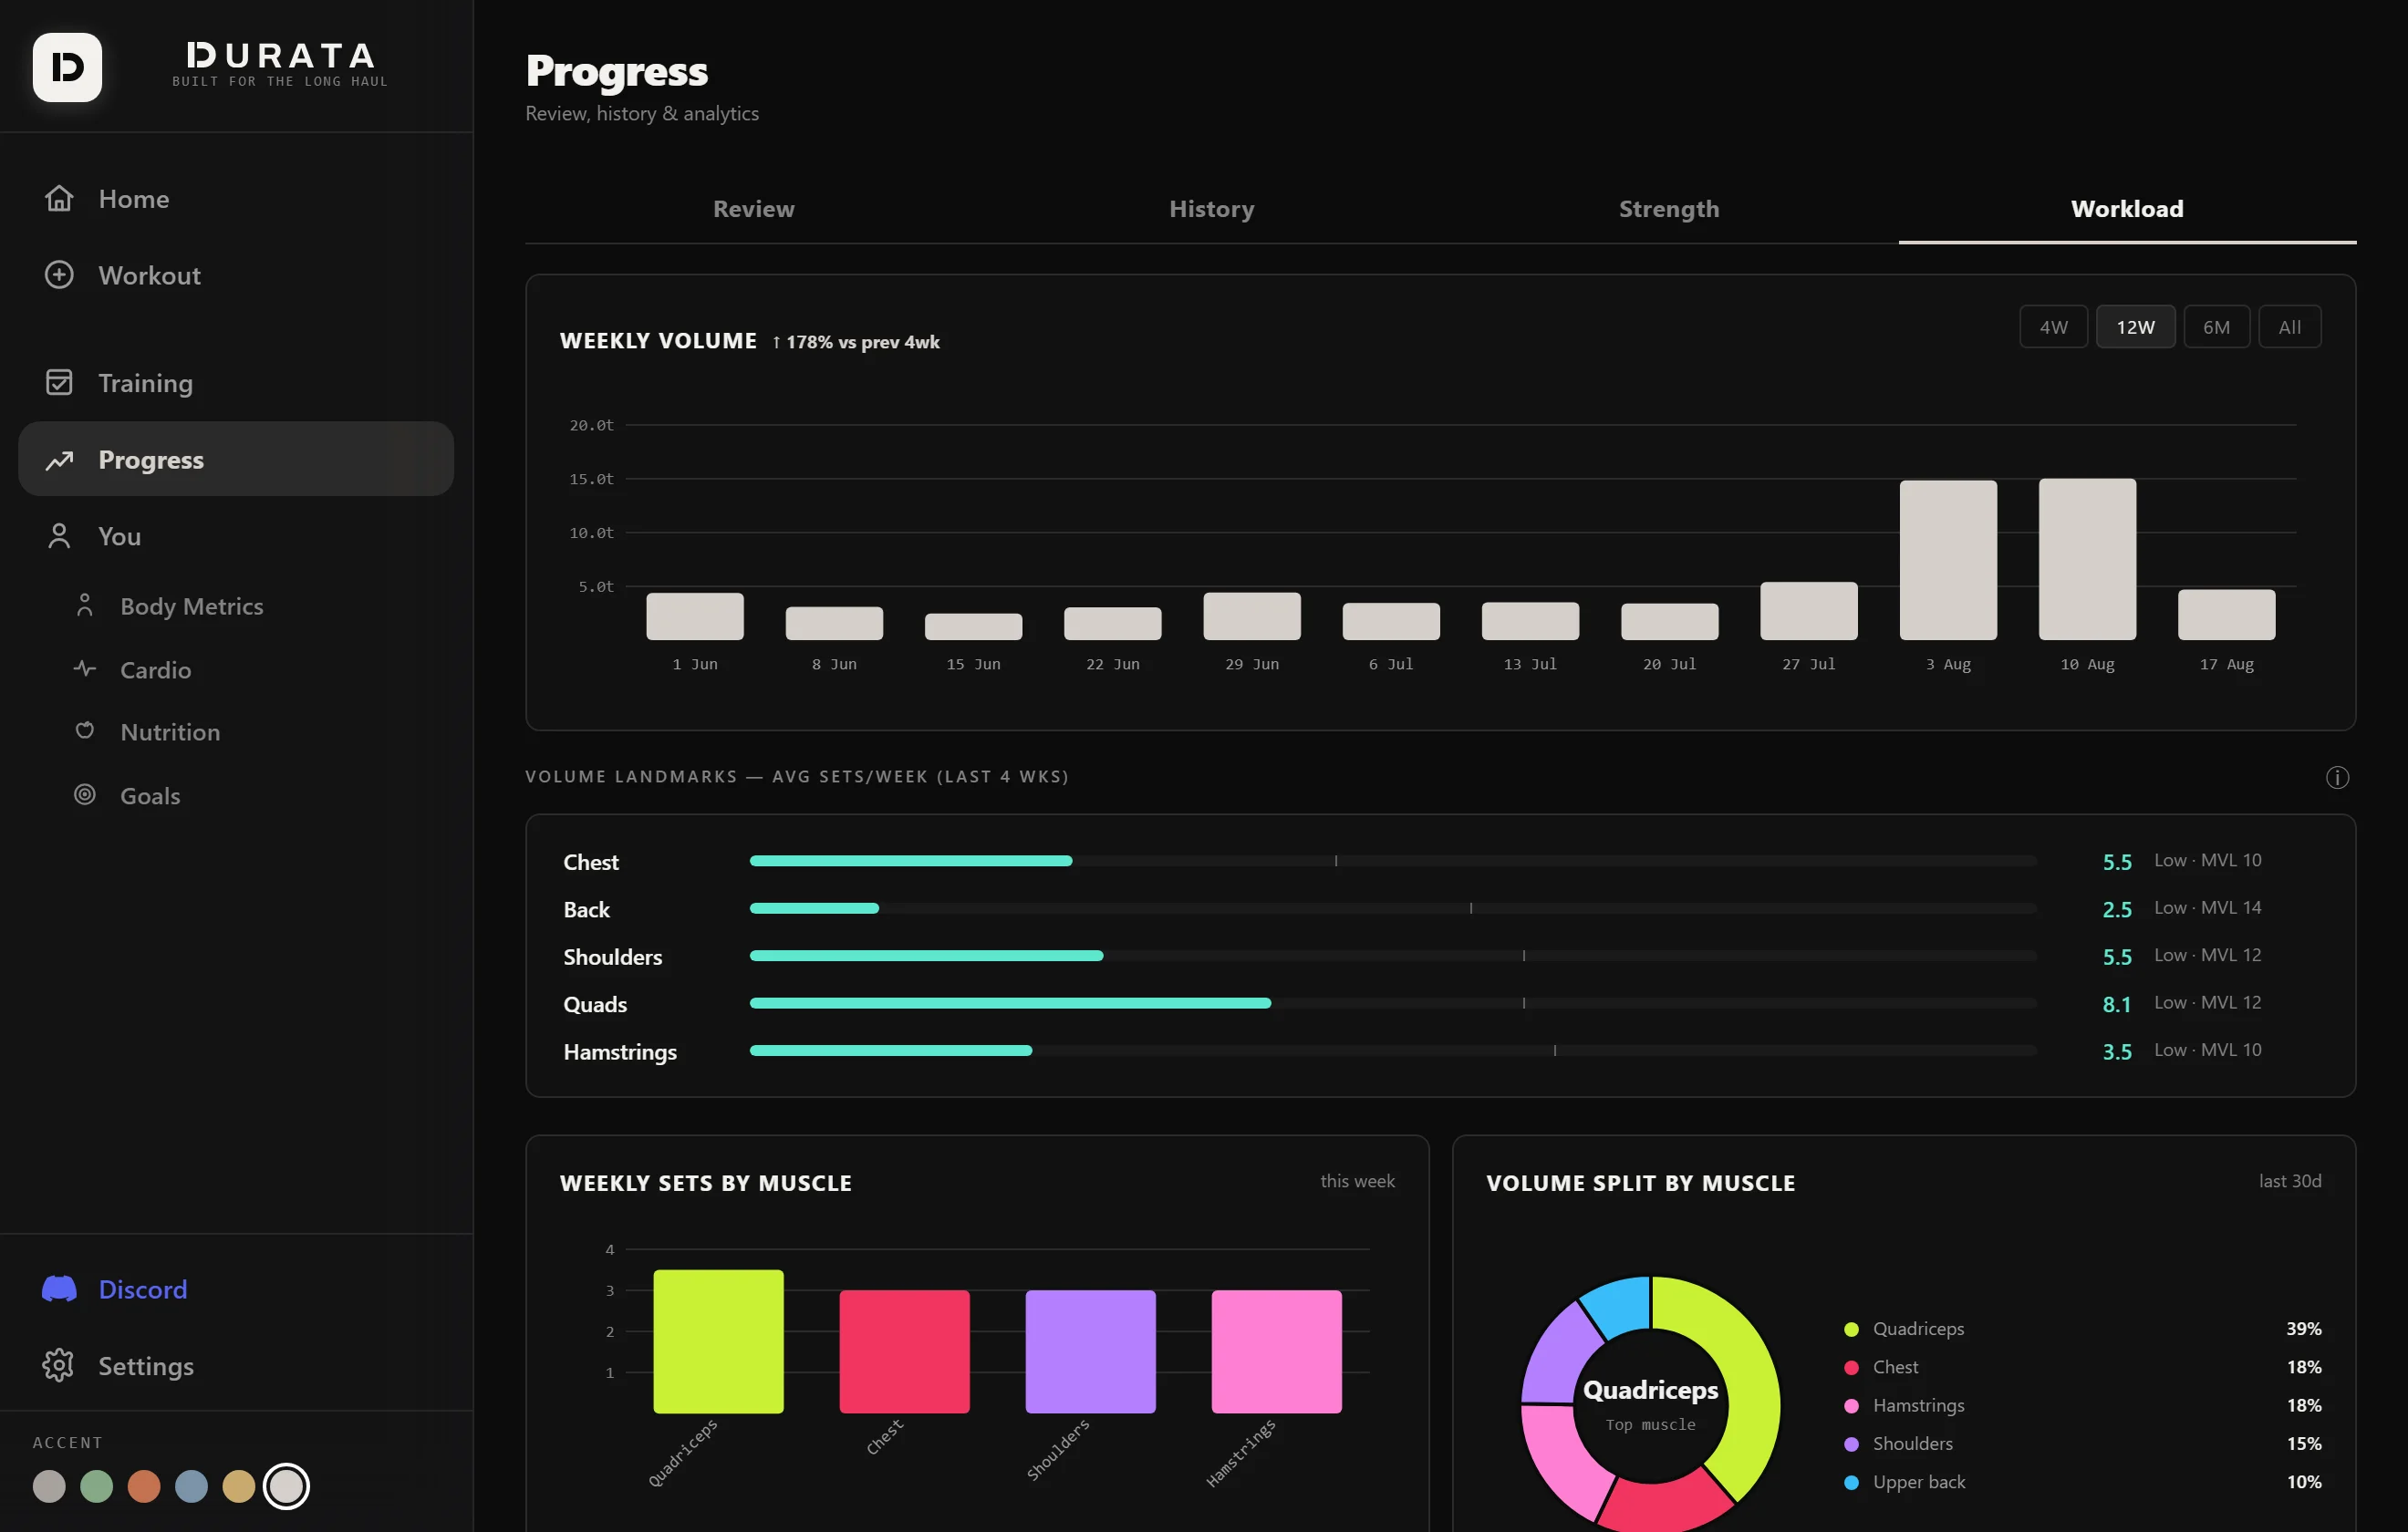Set weekly volume range to 6M
Viewport: 2408px width, 1532px height.
2216,326
